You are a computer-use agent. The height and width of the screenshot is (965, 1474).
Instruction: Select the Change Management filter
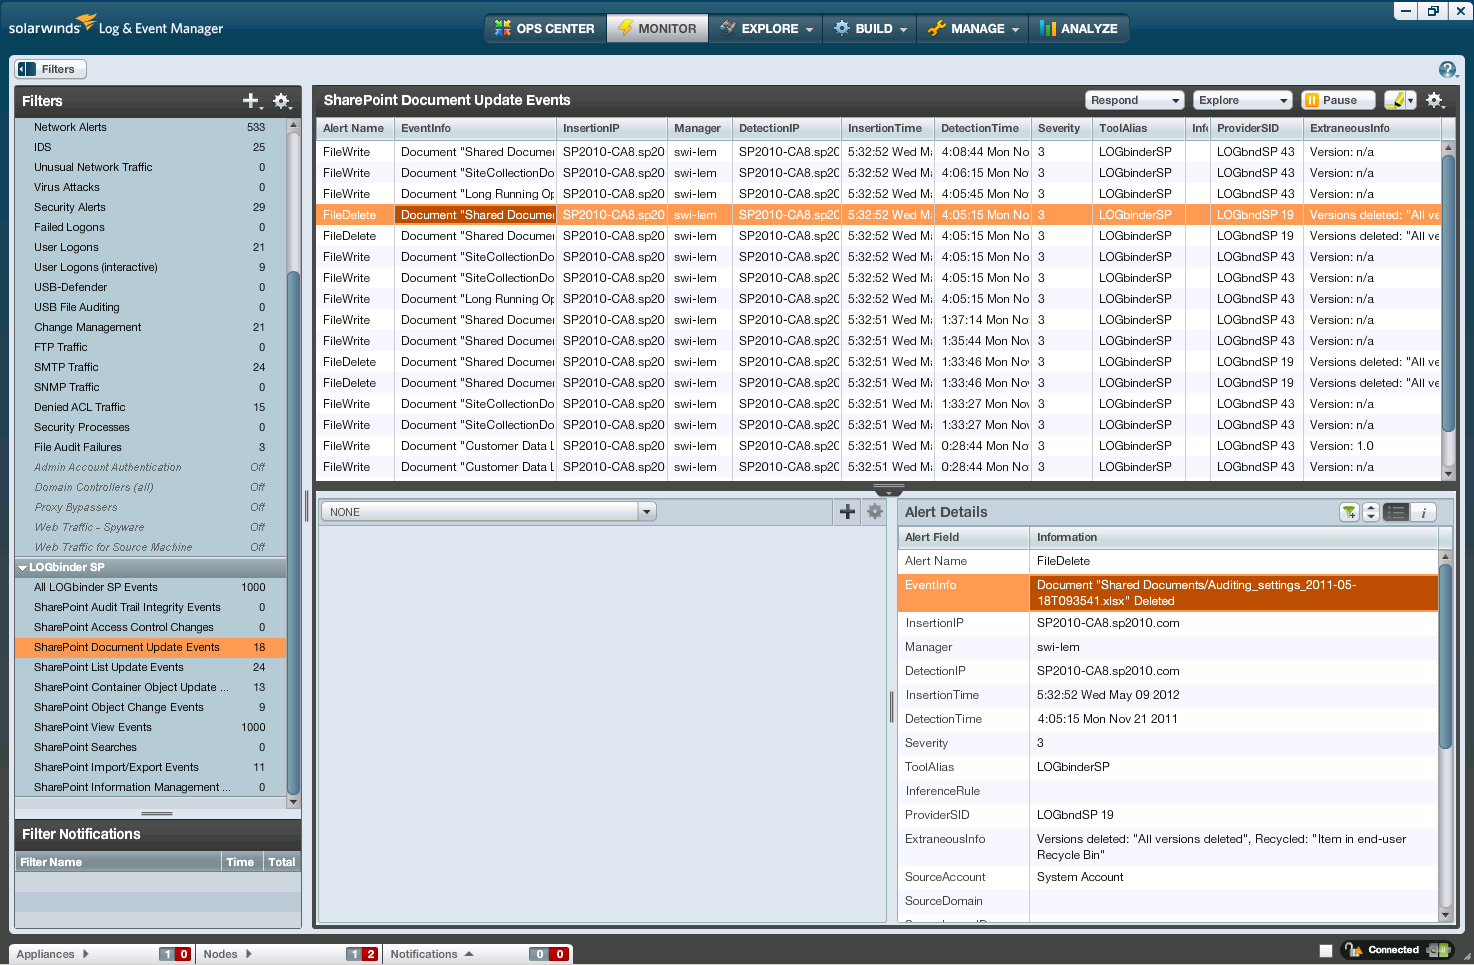[x=150, y=327]
